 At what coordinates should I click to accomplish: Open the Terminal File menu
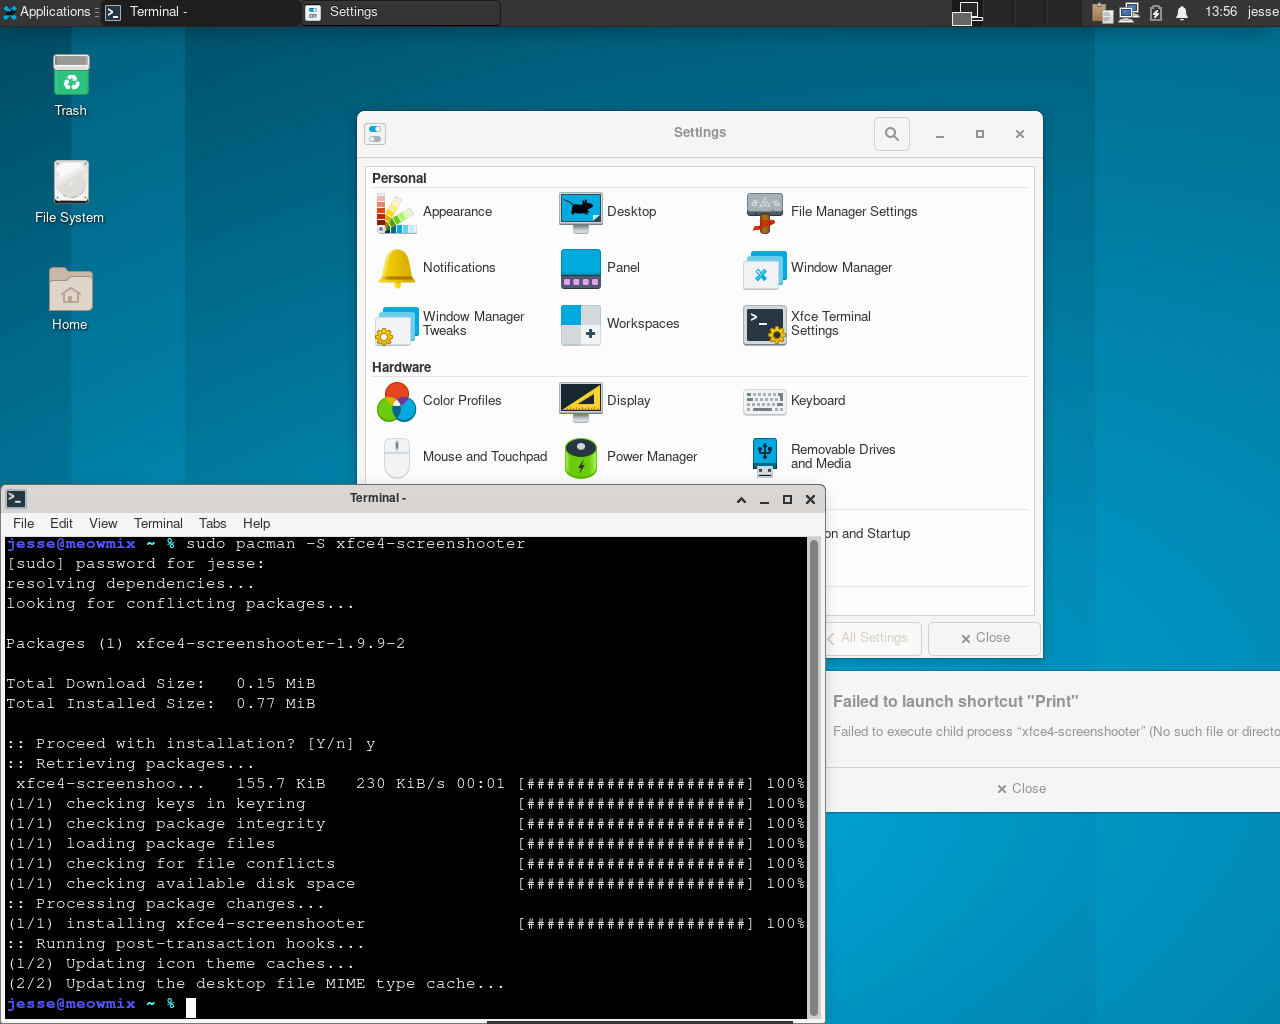pos(24,523)
